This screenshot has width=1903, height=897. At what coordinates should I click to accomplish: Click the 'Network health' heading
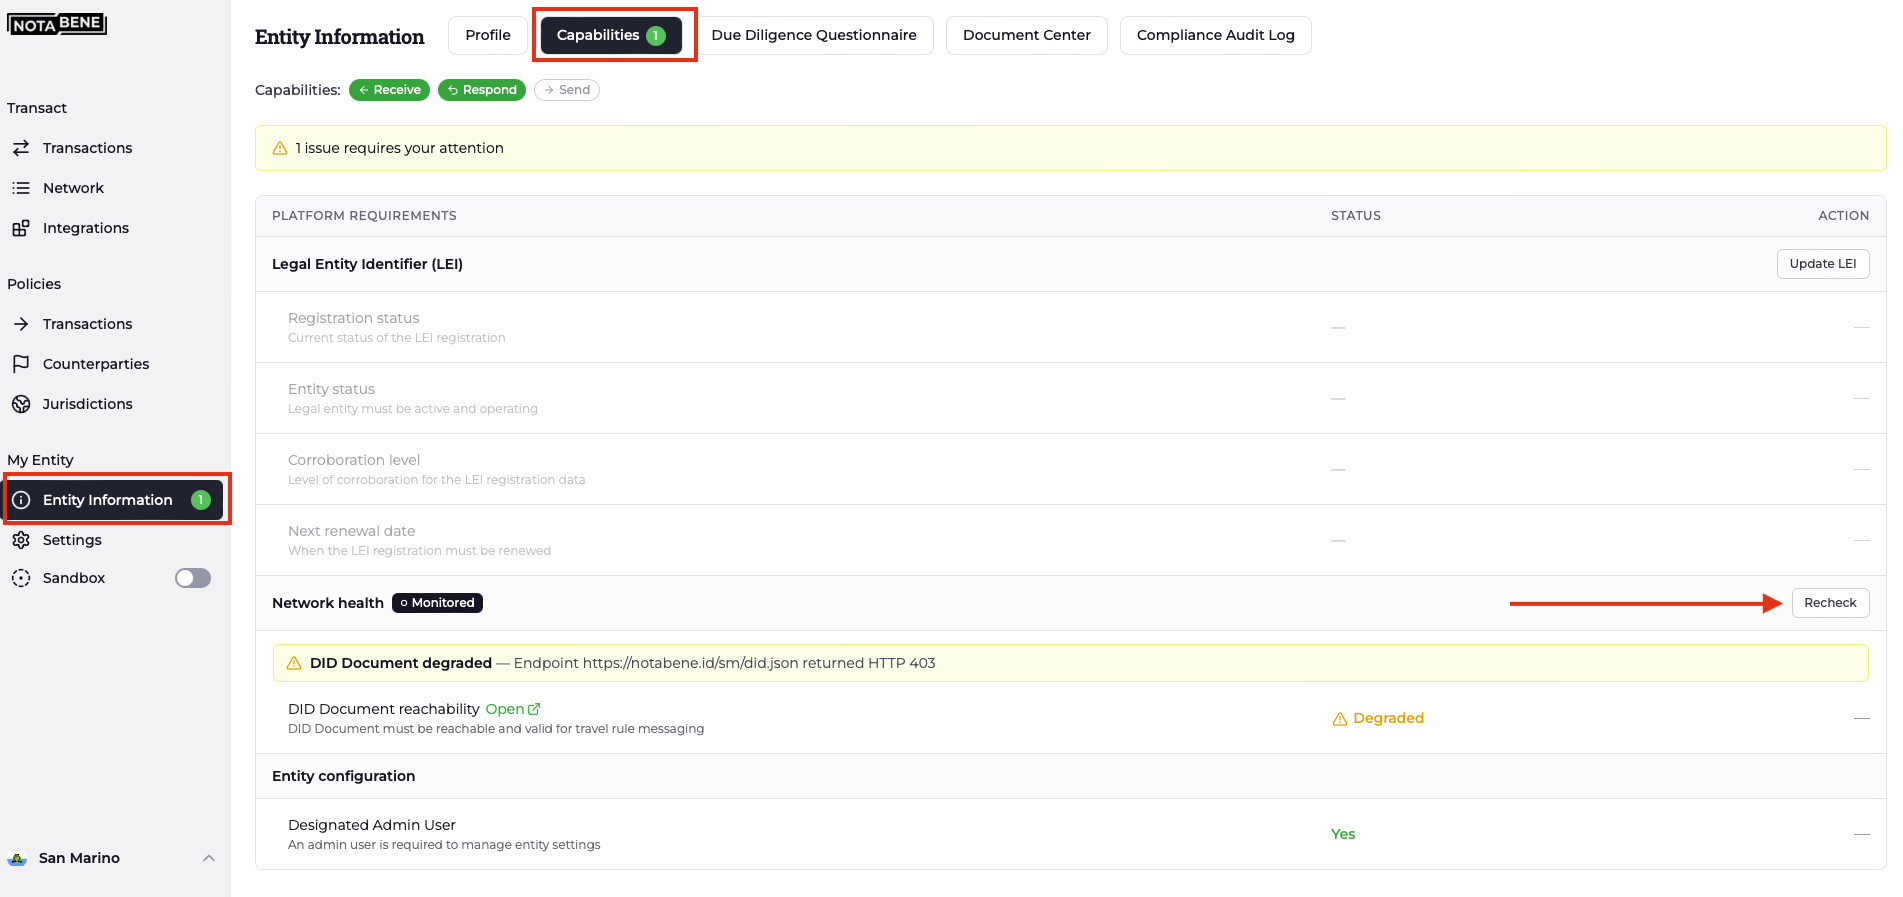[328, 603]
